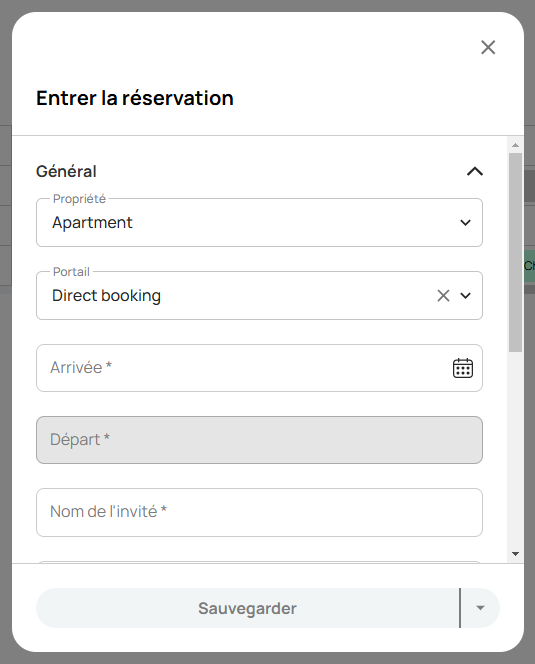Click the Portail floating label
Image resolution: width=535 pixels, height=664 pixels.
pyautogui.click(x=71, y=272)
